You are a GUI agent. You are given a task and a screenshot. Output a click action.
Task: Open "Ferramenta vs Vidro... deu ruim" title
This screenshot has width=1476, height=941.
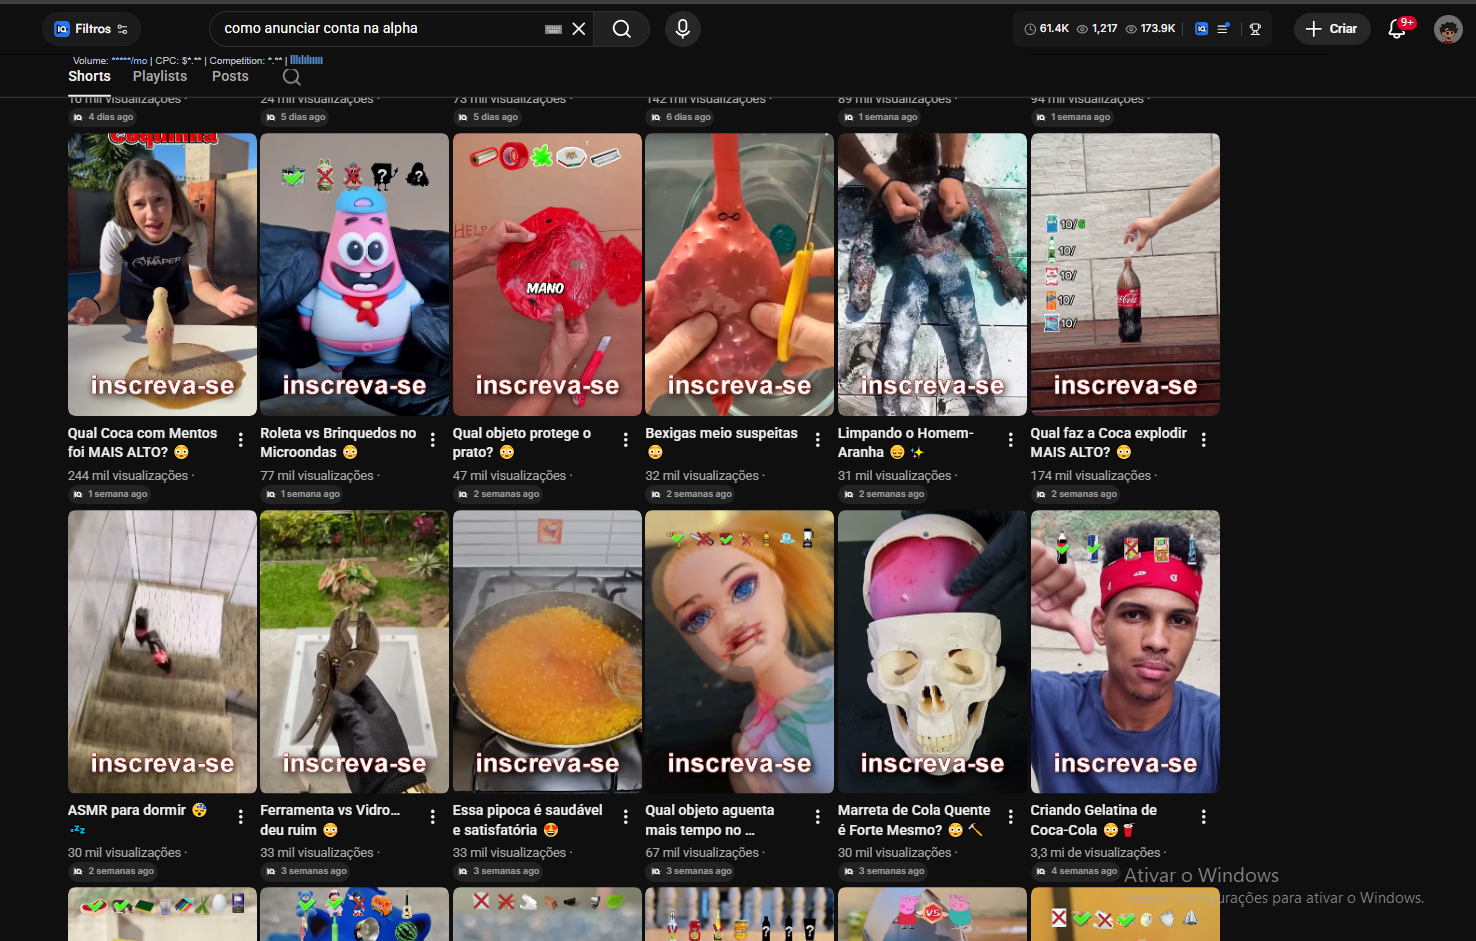(330, 820)
